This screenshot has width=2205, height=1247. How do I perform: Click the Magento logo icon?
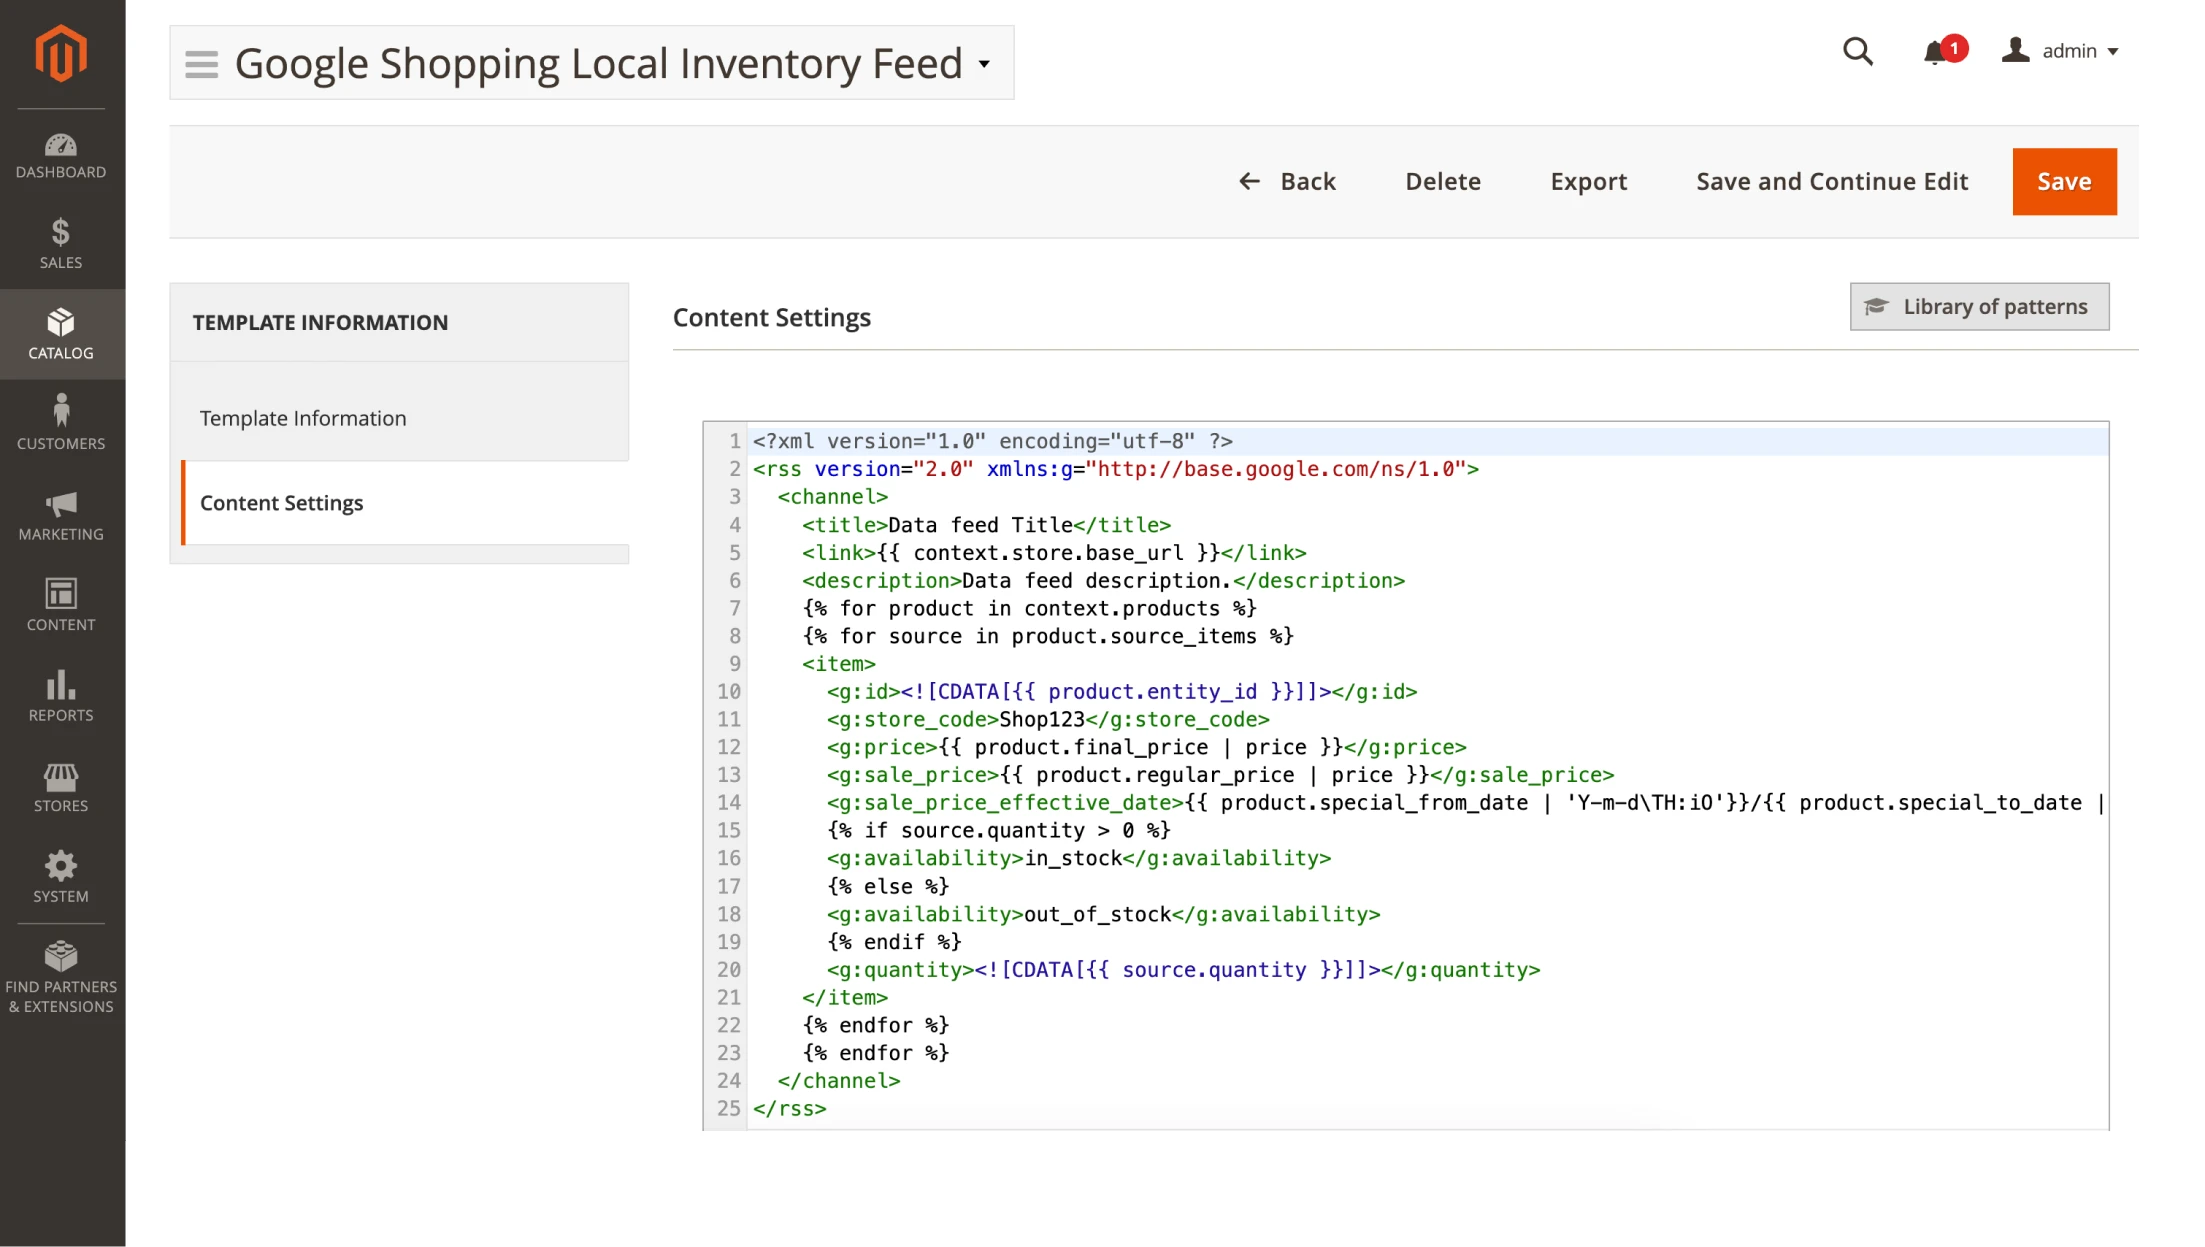point(59,53)
